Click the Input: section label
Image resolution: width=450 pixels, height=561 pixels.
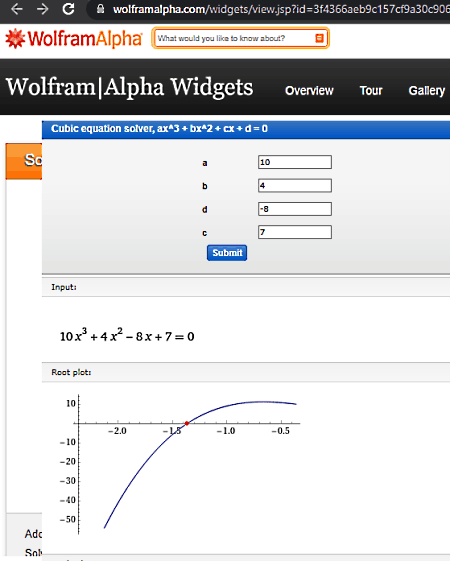point(64,287)
